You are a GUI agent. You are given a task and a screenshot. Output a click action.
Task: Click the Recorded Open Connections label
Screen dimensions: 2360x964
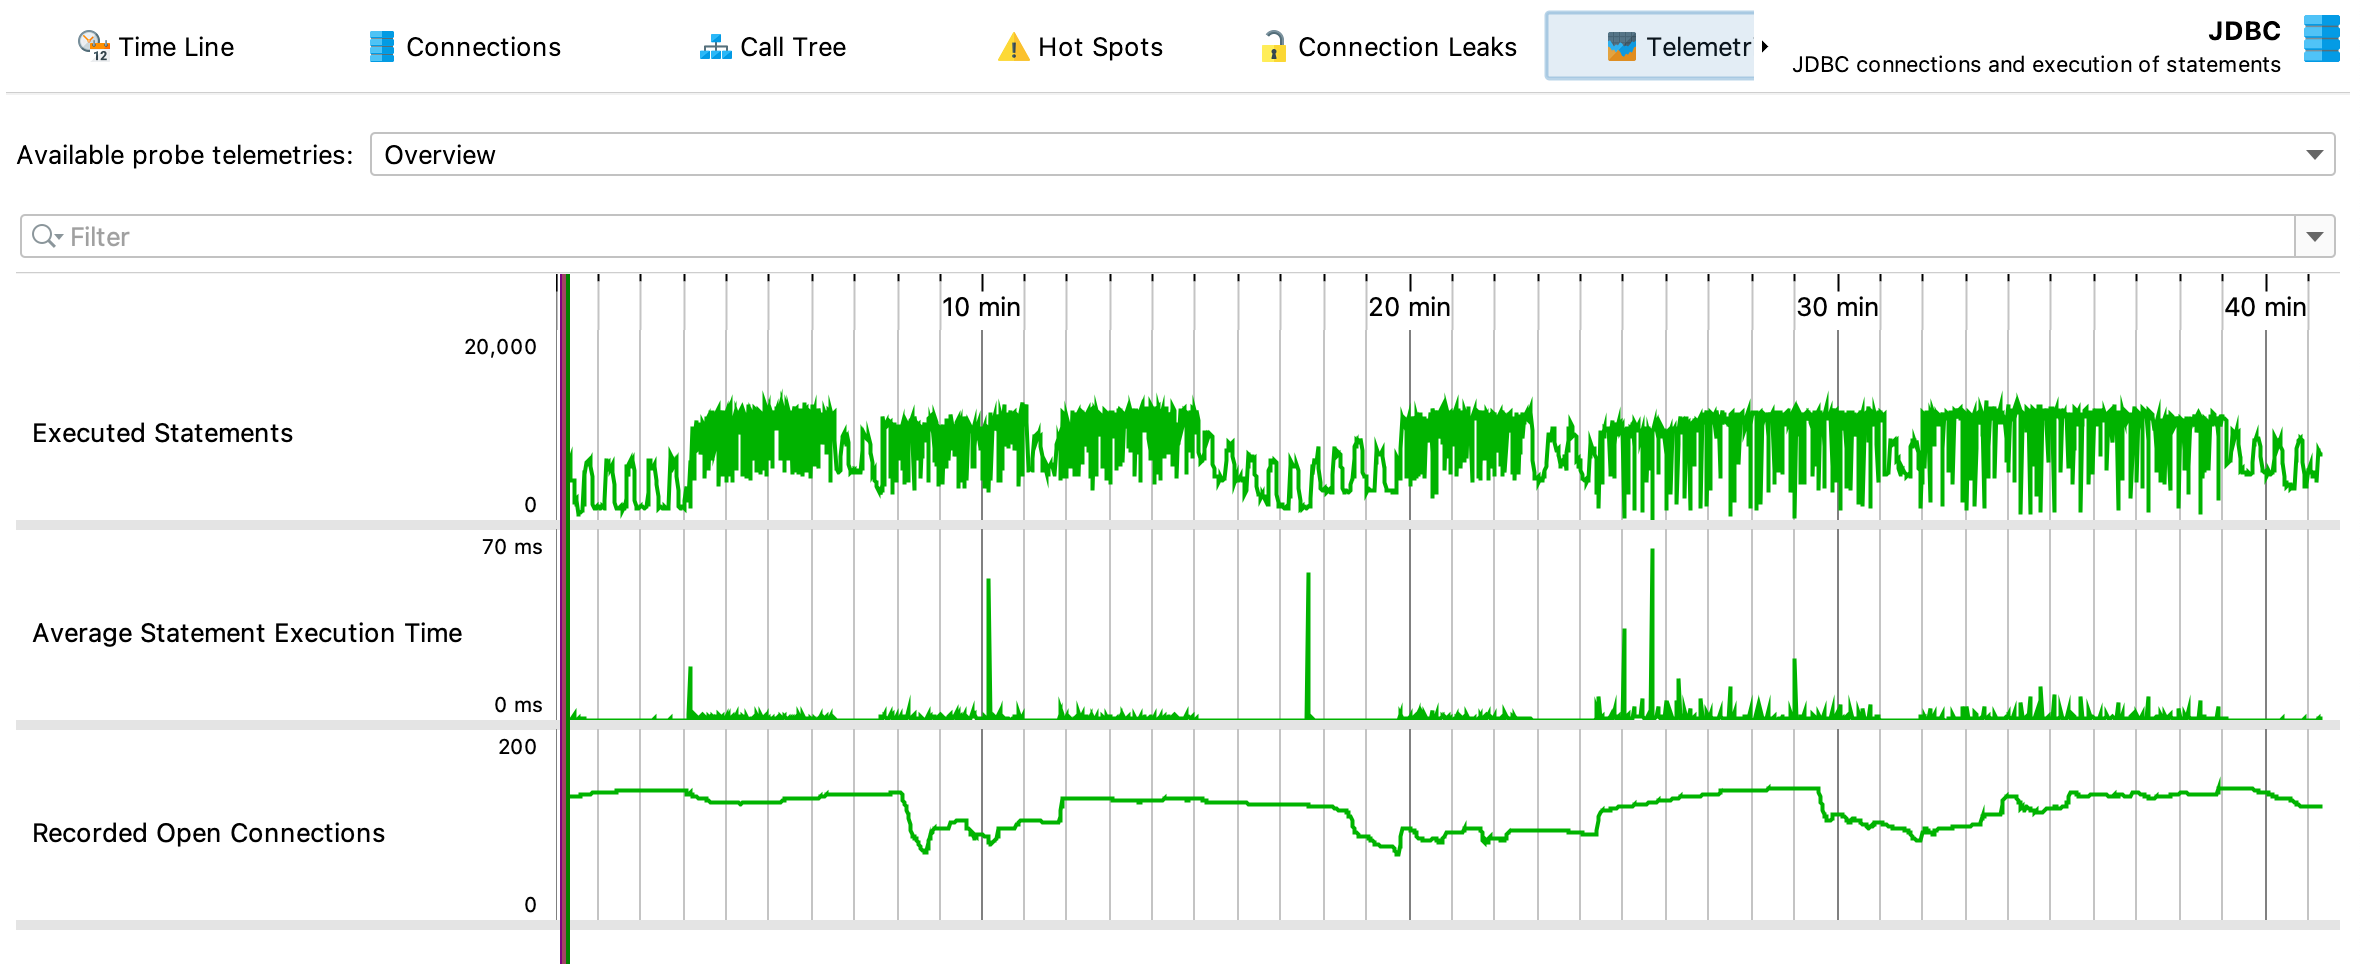point(208,833)
